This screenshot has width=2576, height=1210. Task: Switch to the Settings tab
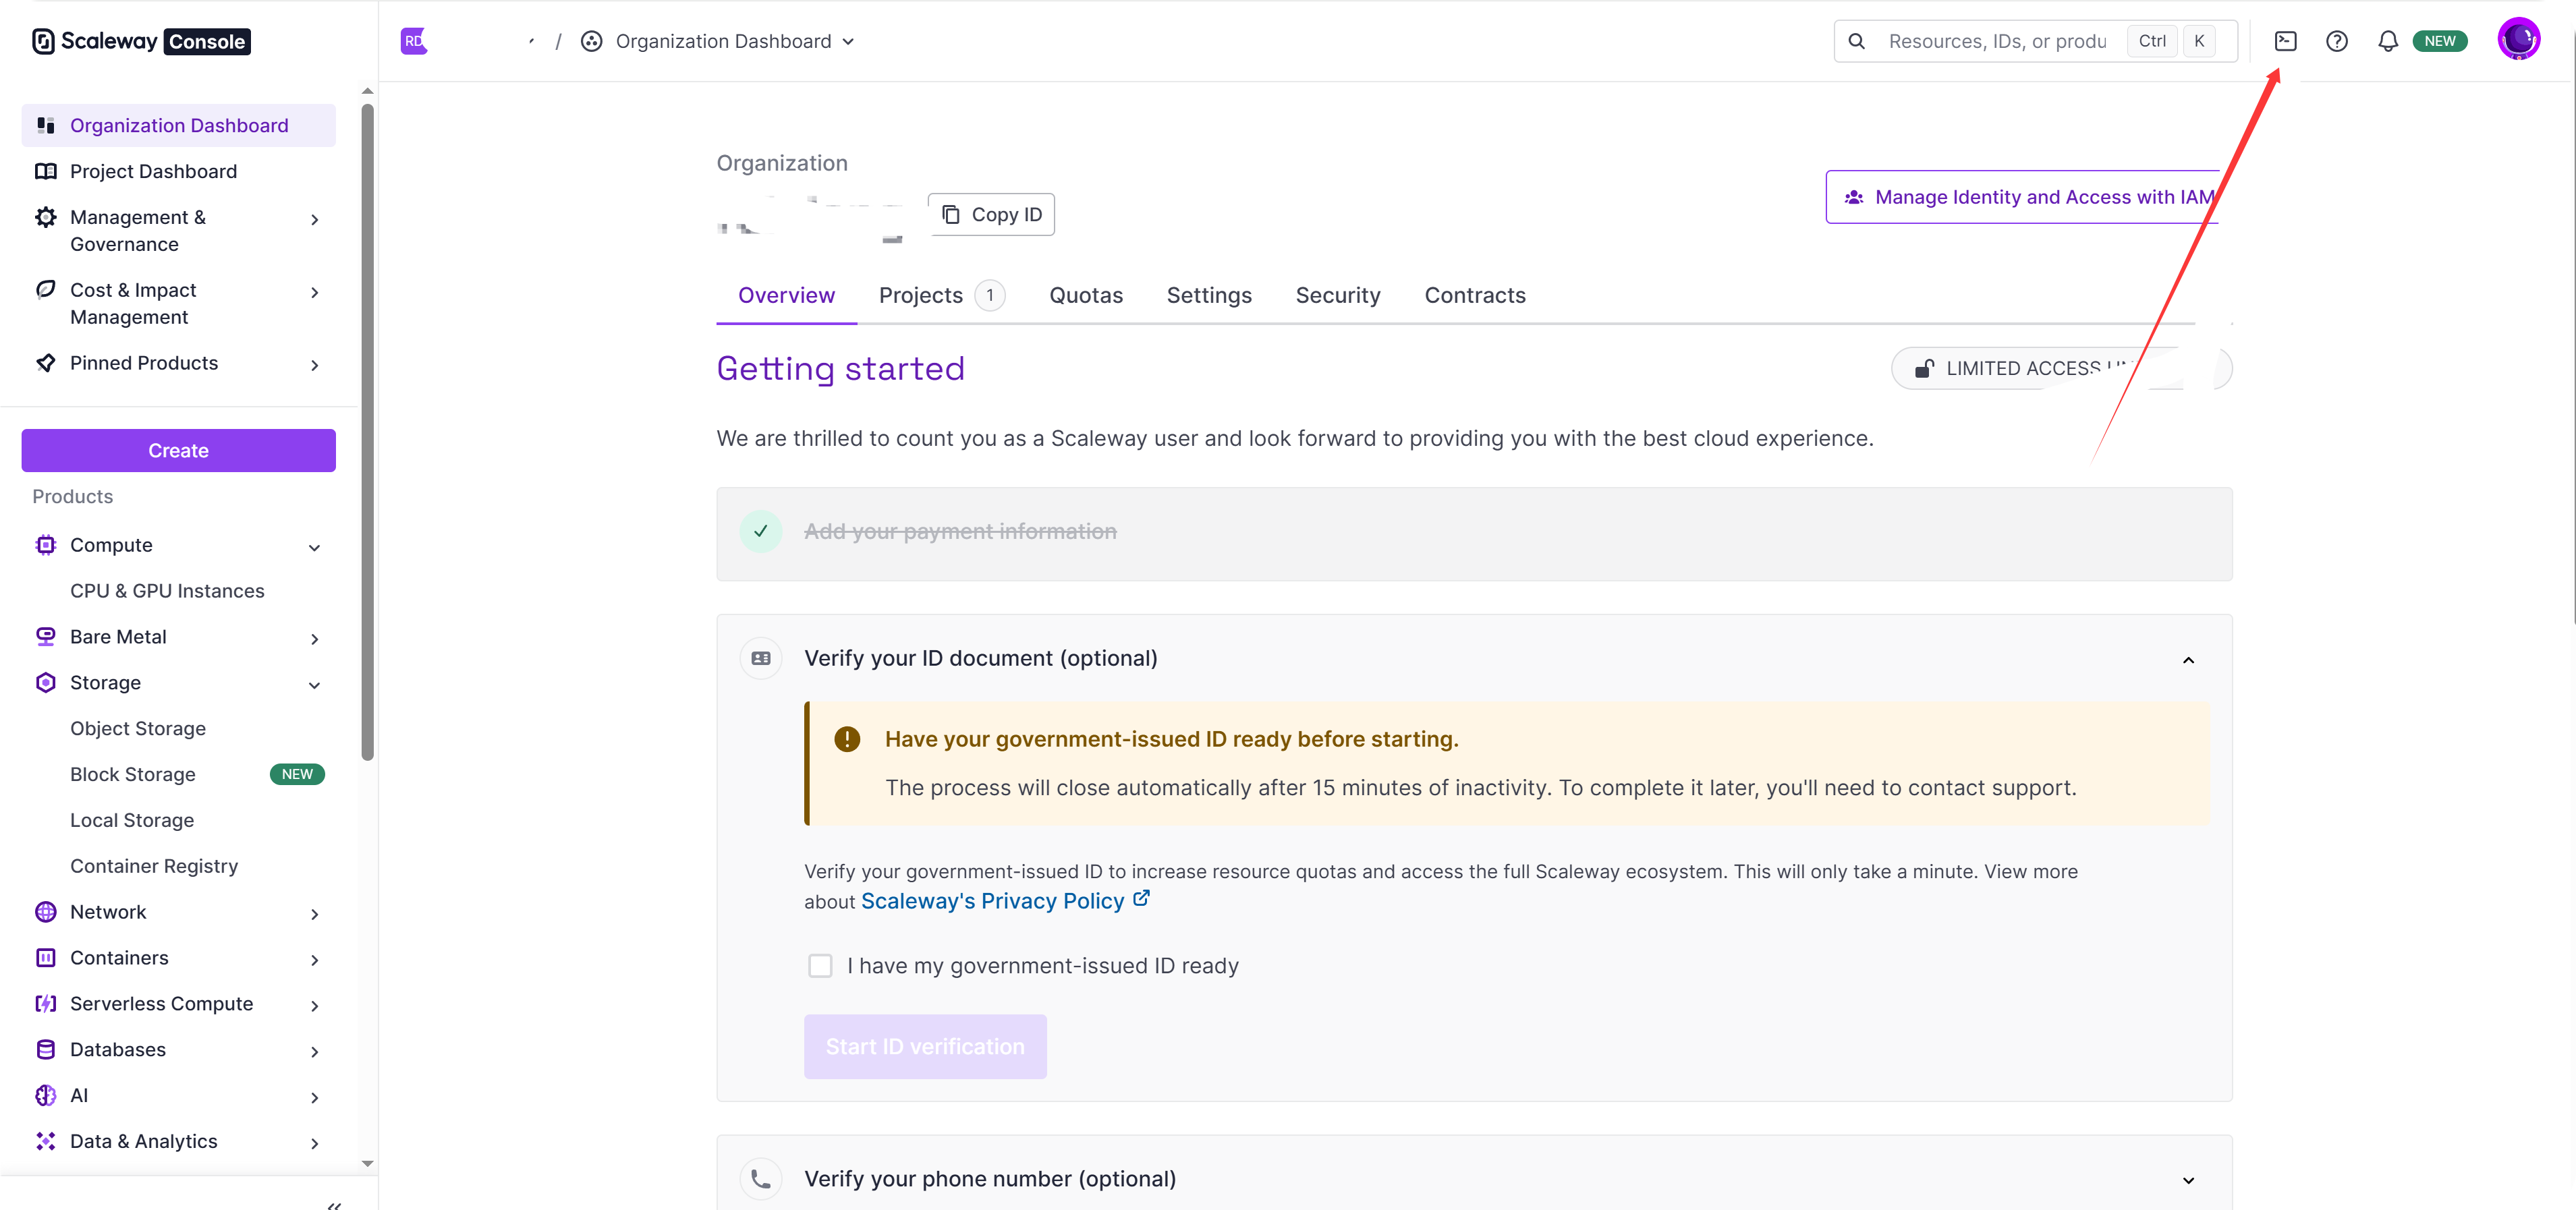pos(1209,296)
